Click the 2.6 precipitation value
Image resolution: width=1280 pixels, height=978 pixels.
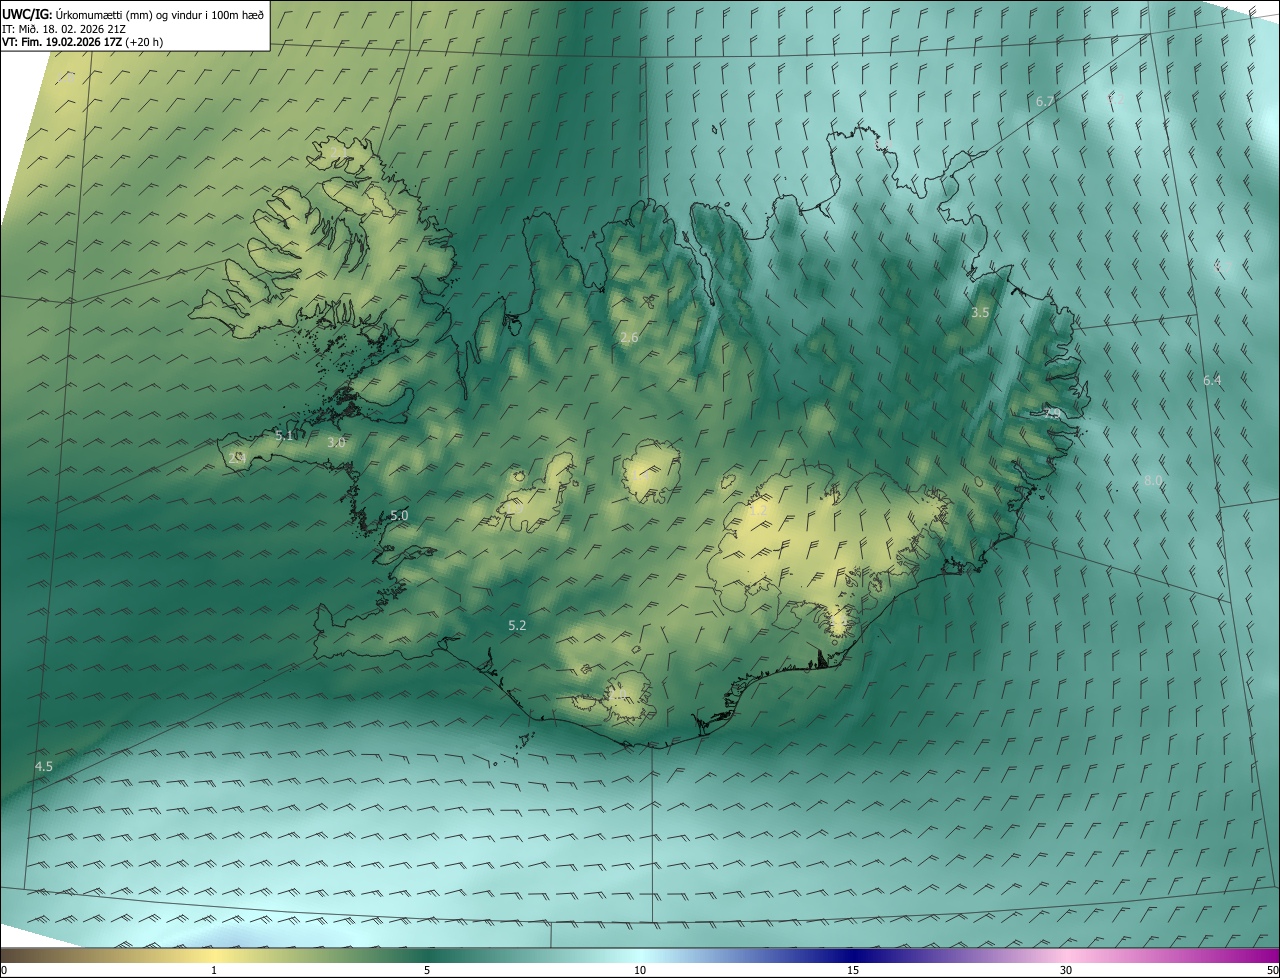tap(629, 338)
